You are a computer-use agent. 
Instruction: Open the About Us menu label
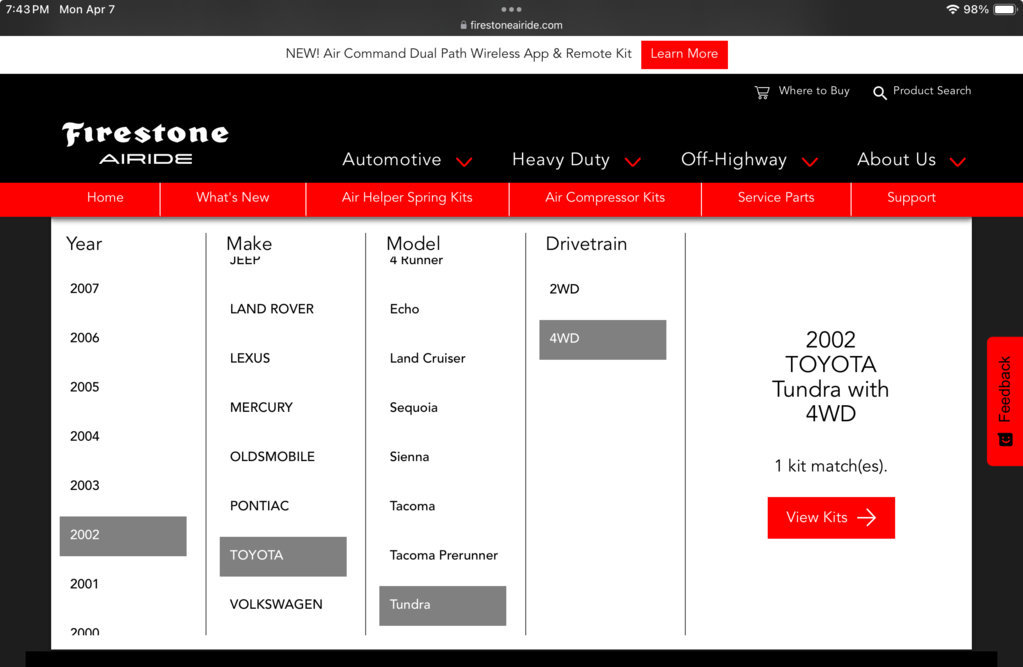(x=896, y=159)
